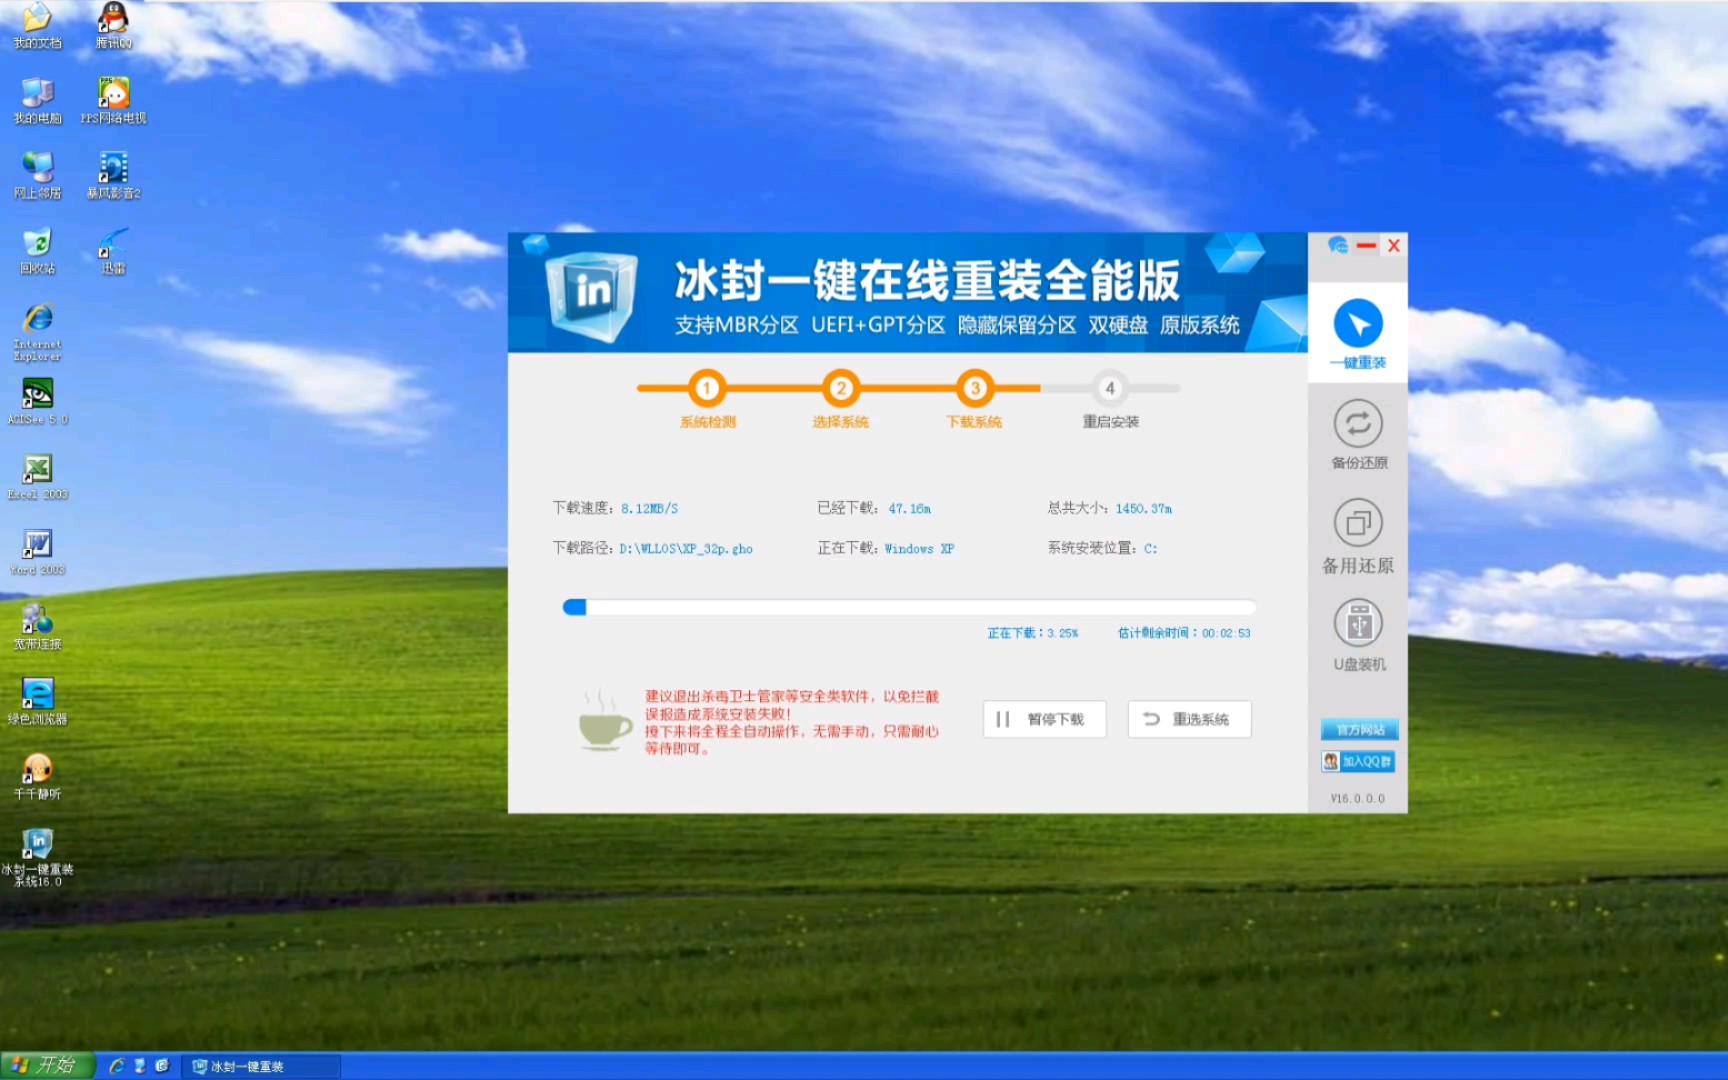Viewport: 1728px width, 1080px height.
Task: Open 暴风影音2 desktop icon
Action: point(113,176)
